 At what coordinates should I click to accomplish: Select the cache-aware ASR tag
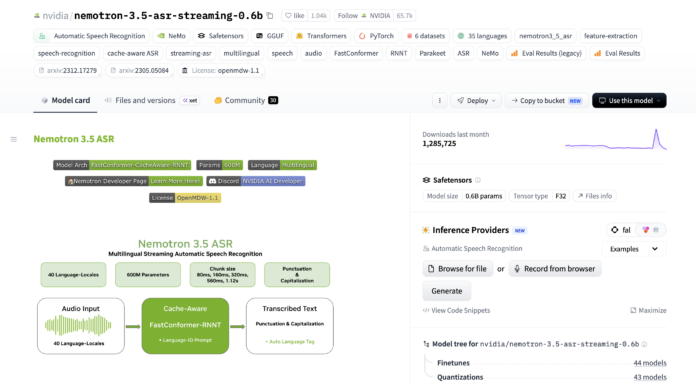pos(133,53)
